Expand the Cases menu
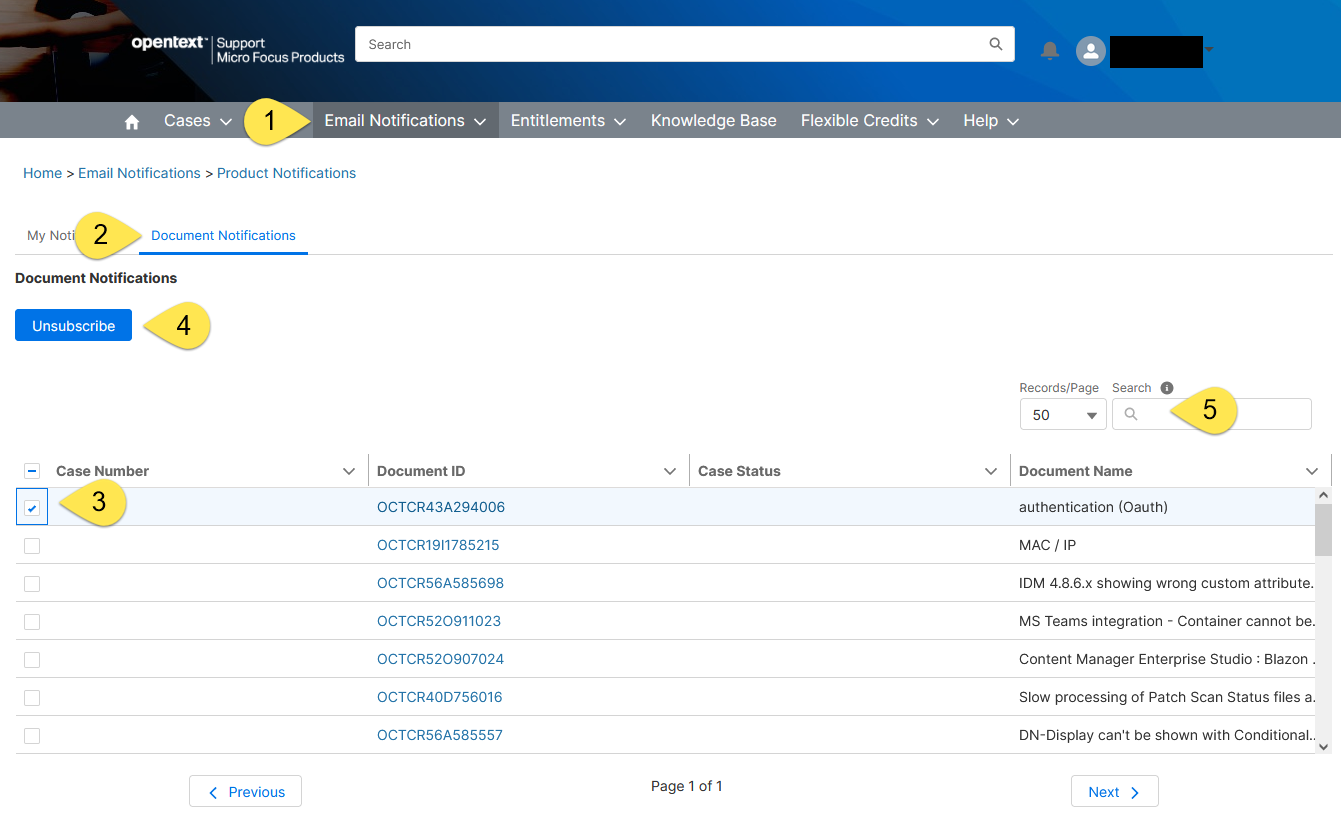 (198, 121)
